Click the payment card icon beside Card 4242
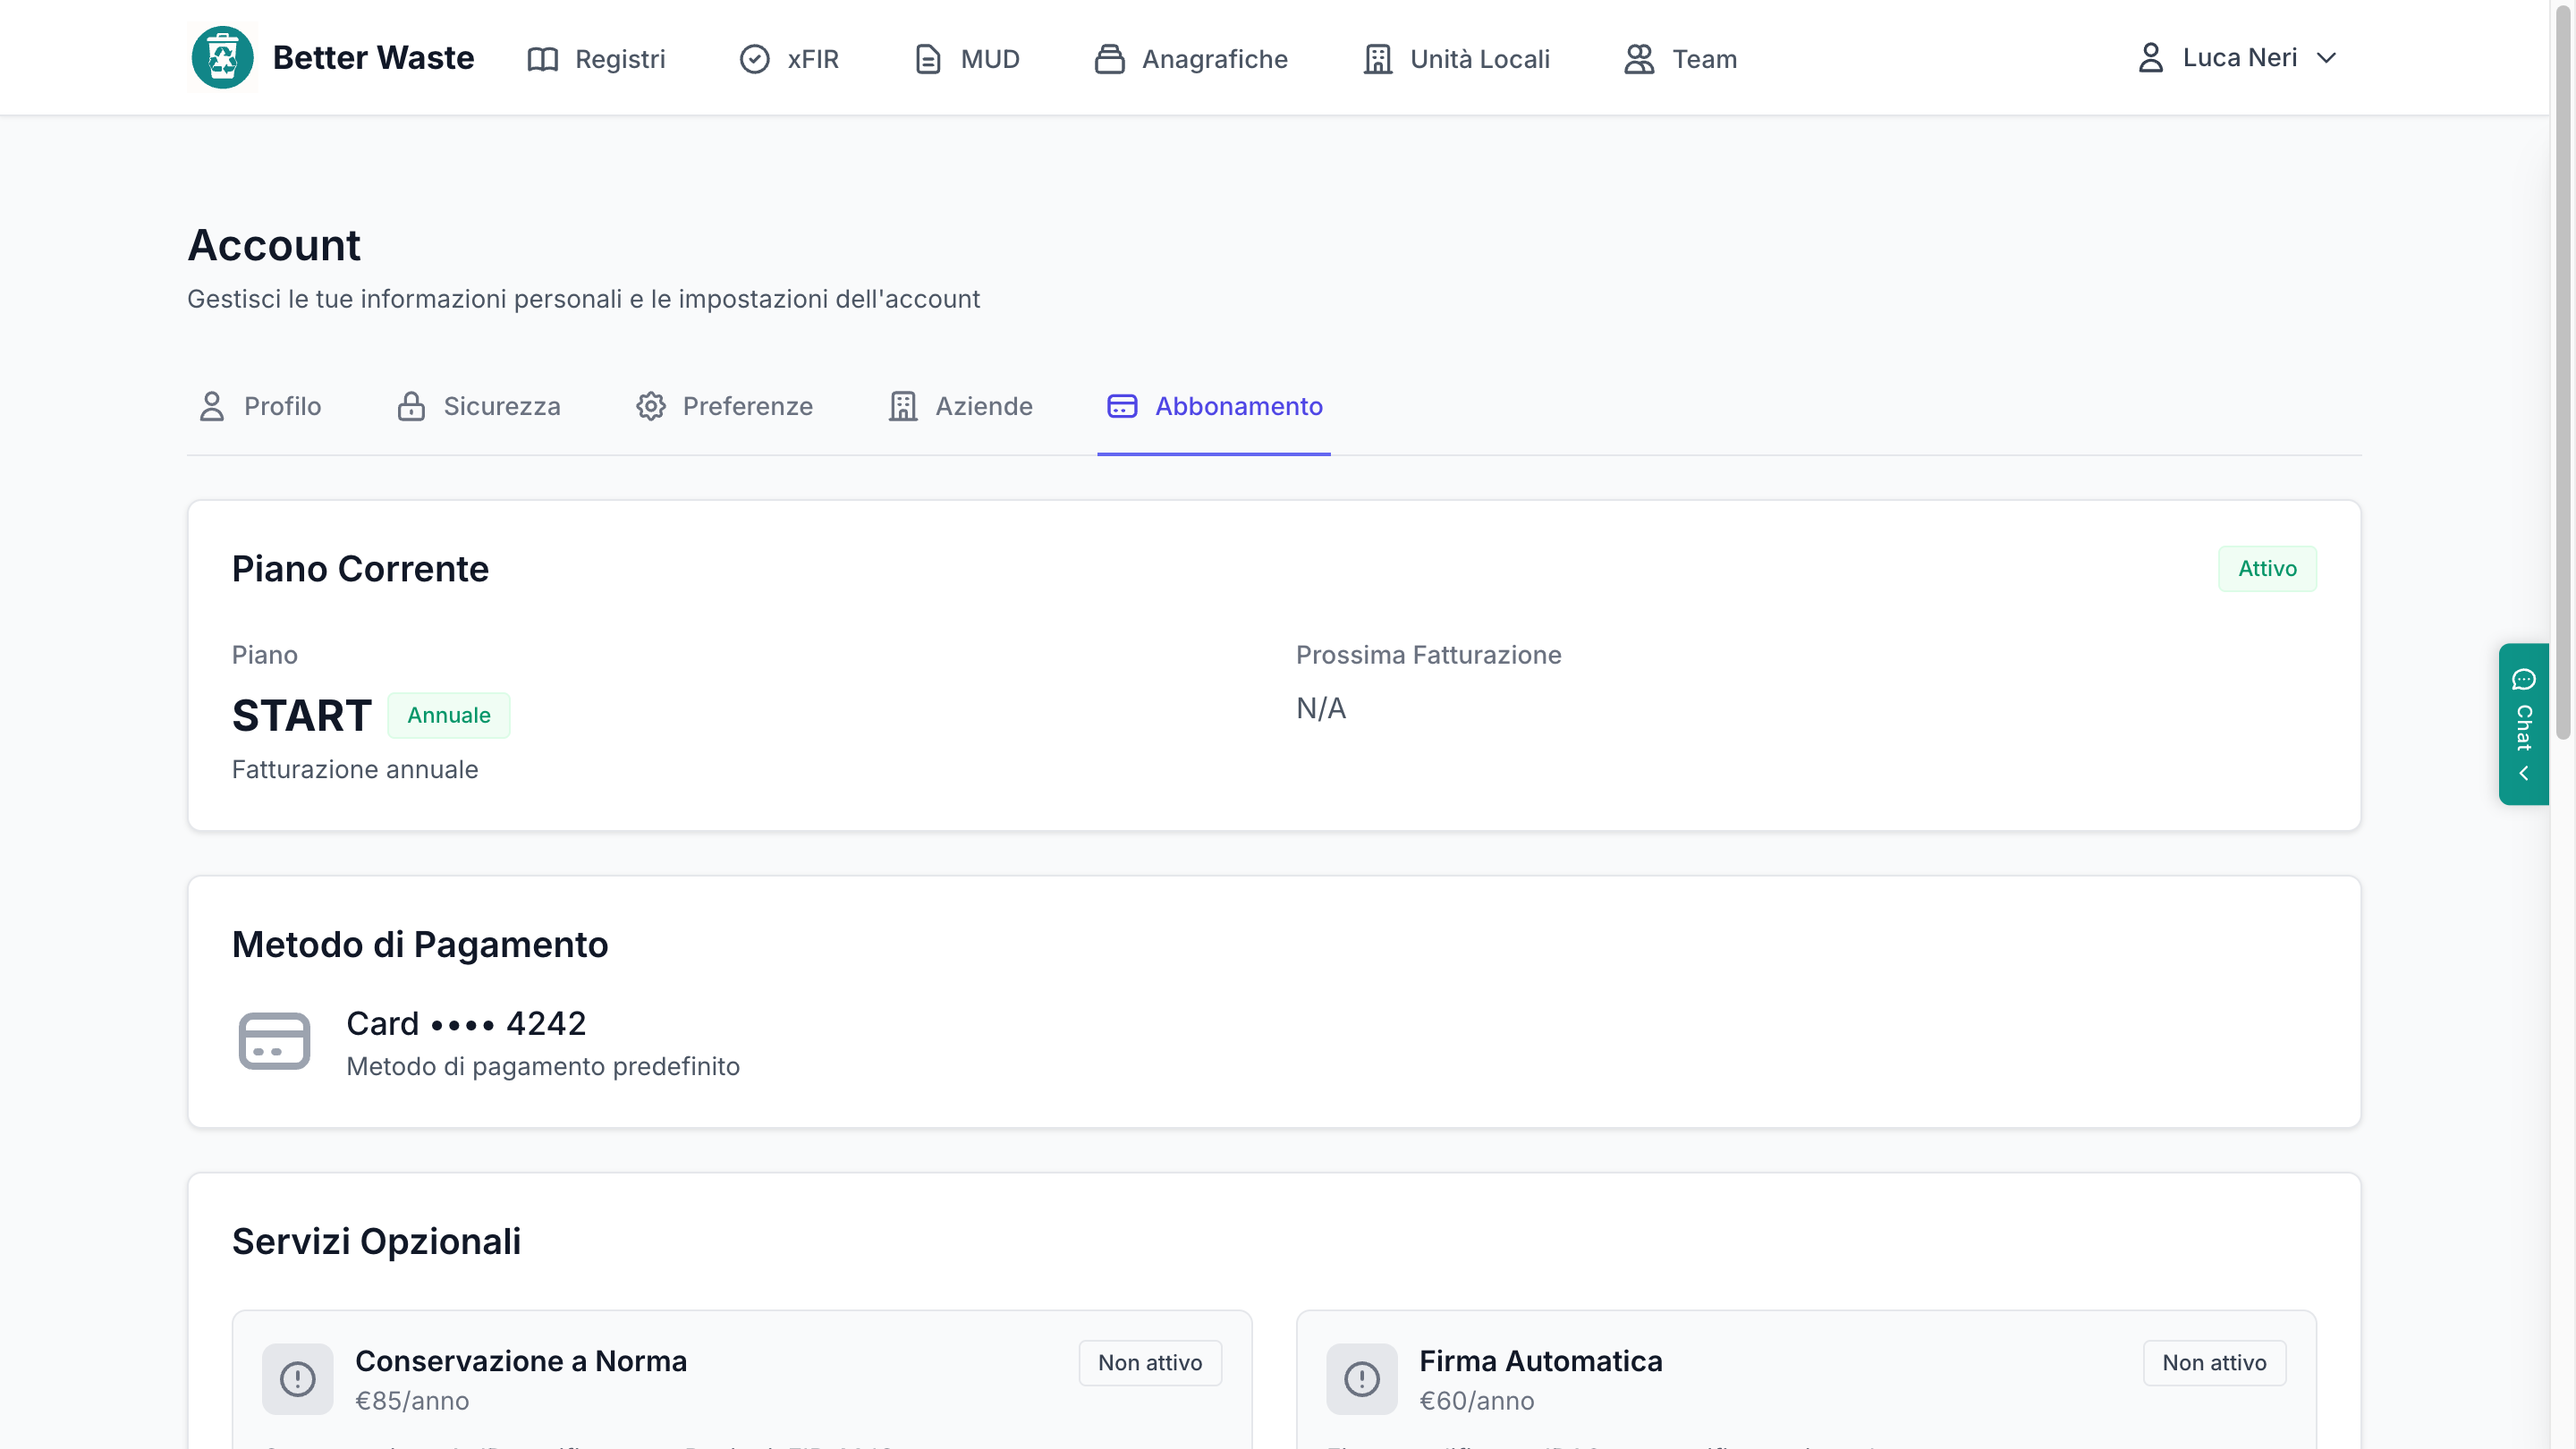This screenshot has width=2576, height=1449. pos(274,1041)
